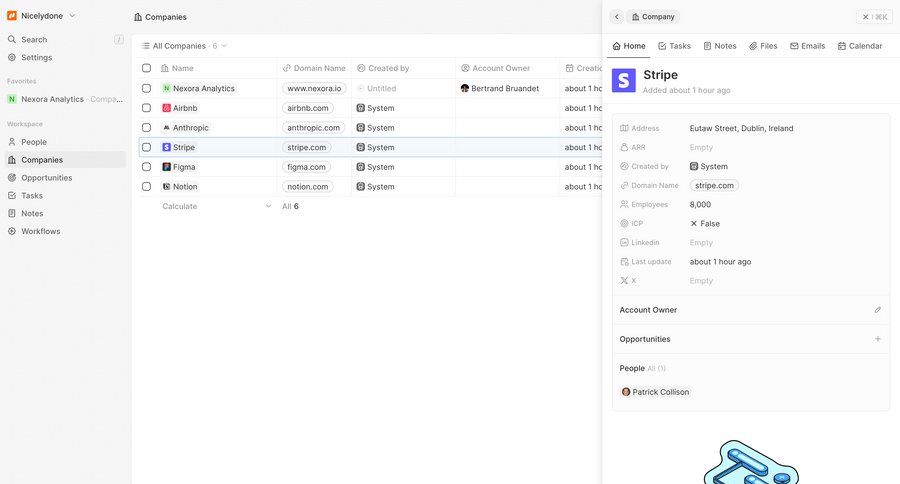This screenshot has width=900, height=484.
Task: Open figma.com domain link
Action: point(307,167)
